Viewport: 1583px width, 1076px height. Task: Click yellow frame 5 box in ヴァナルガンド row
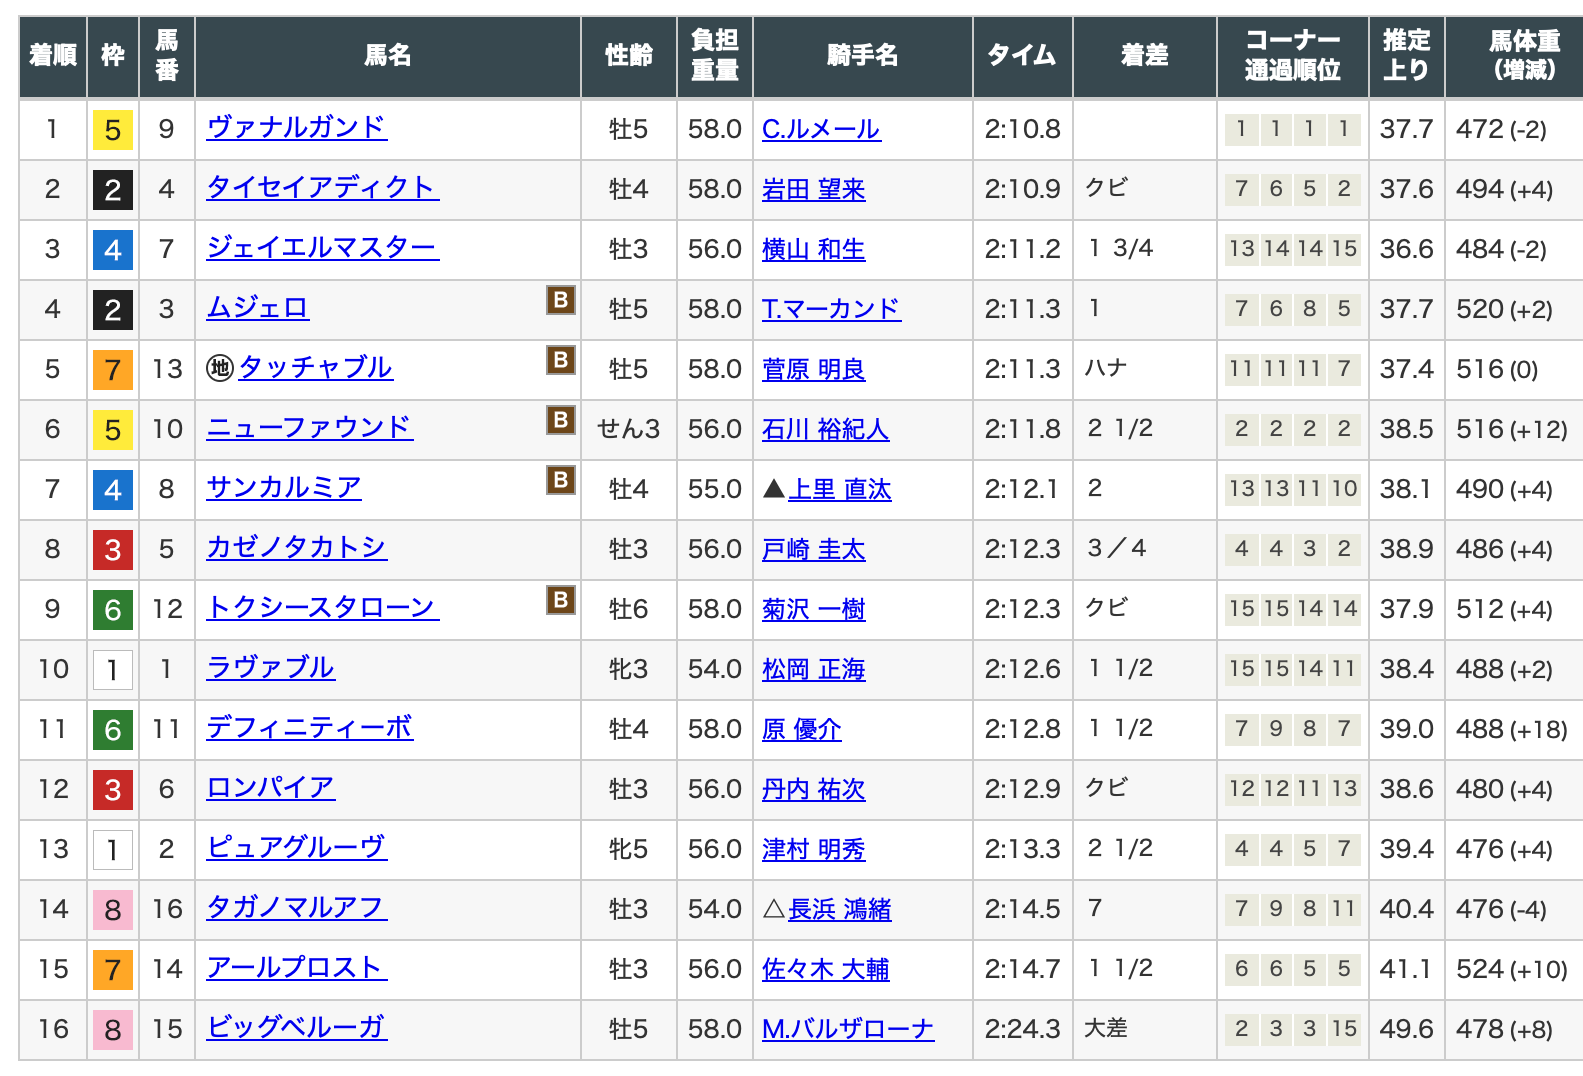click(113, 130)
